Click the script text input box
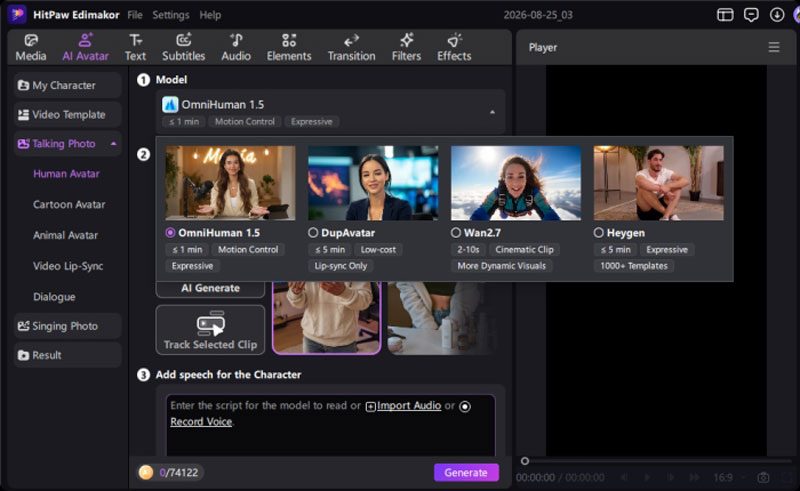The width and height of the screenshot is (800, 491). point(331,426)
